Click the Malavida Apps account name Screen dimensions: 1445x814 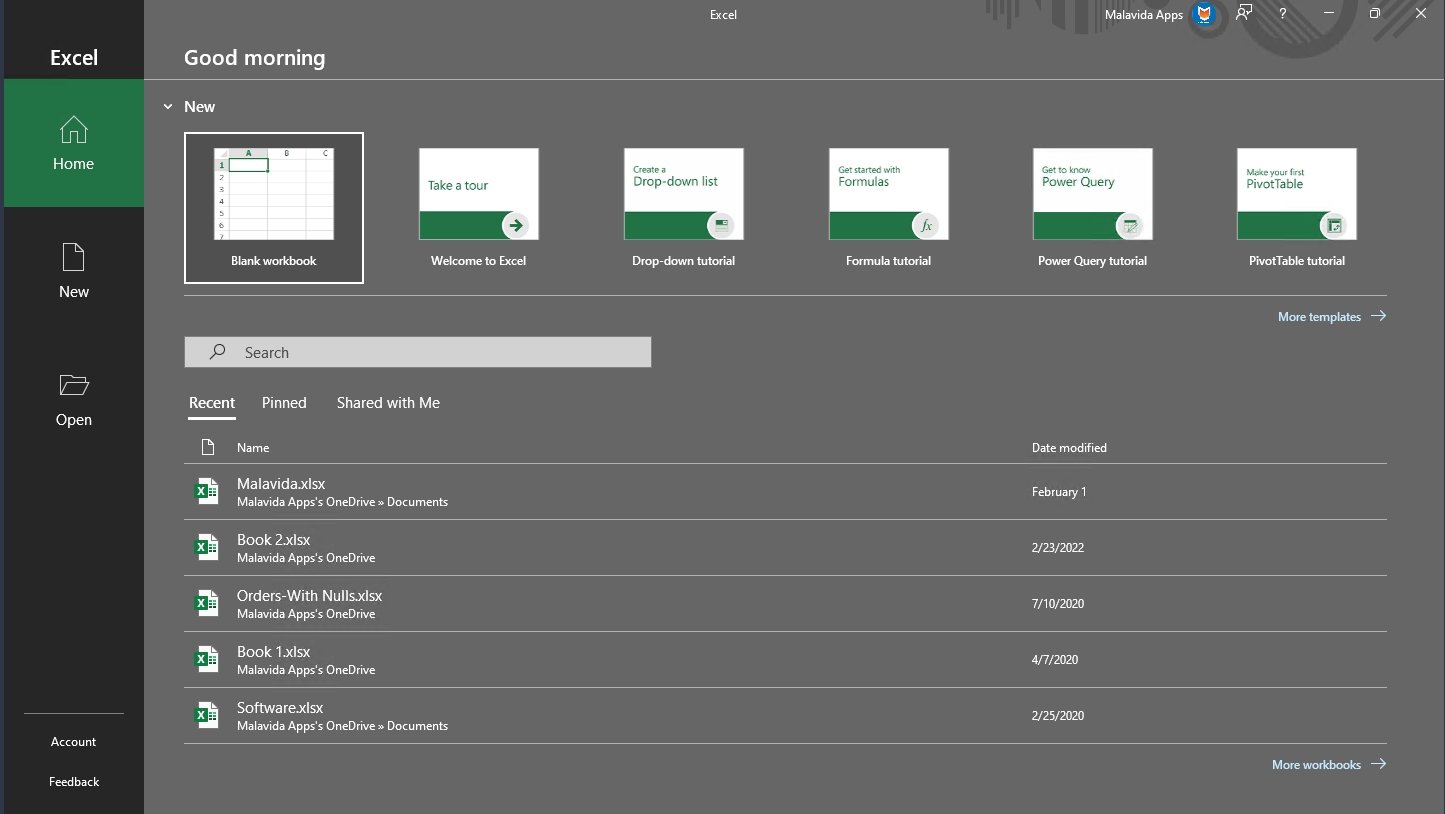pyautogui.click(x=1143, y=14)
